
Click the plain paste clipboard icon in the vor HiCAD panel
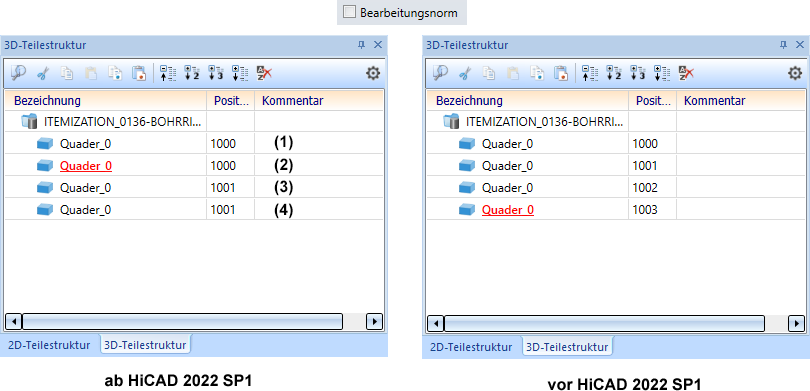pos(513,73)
